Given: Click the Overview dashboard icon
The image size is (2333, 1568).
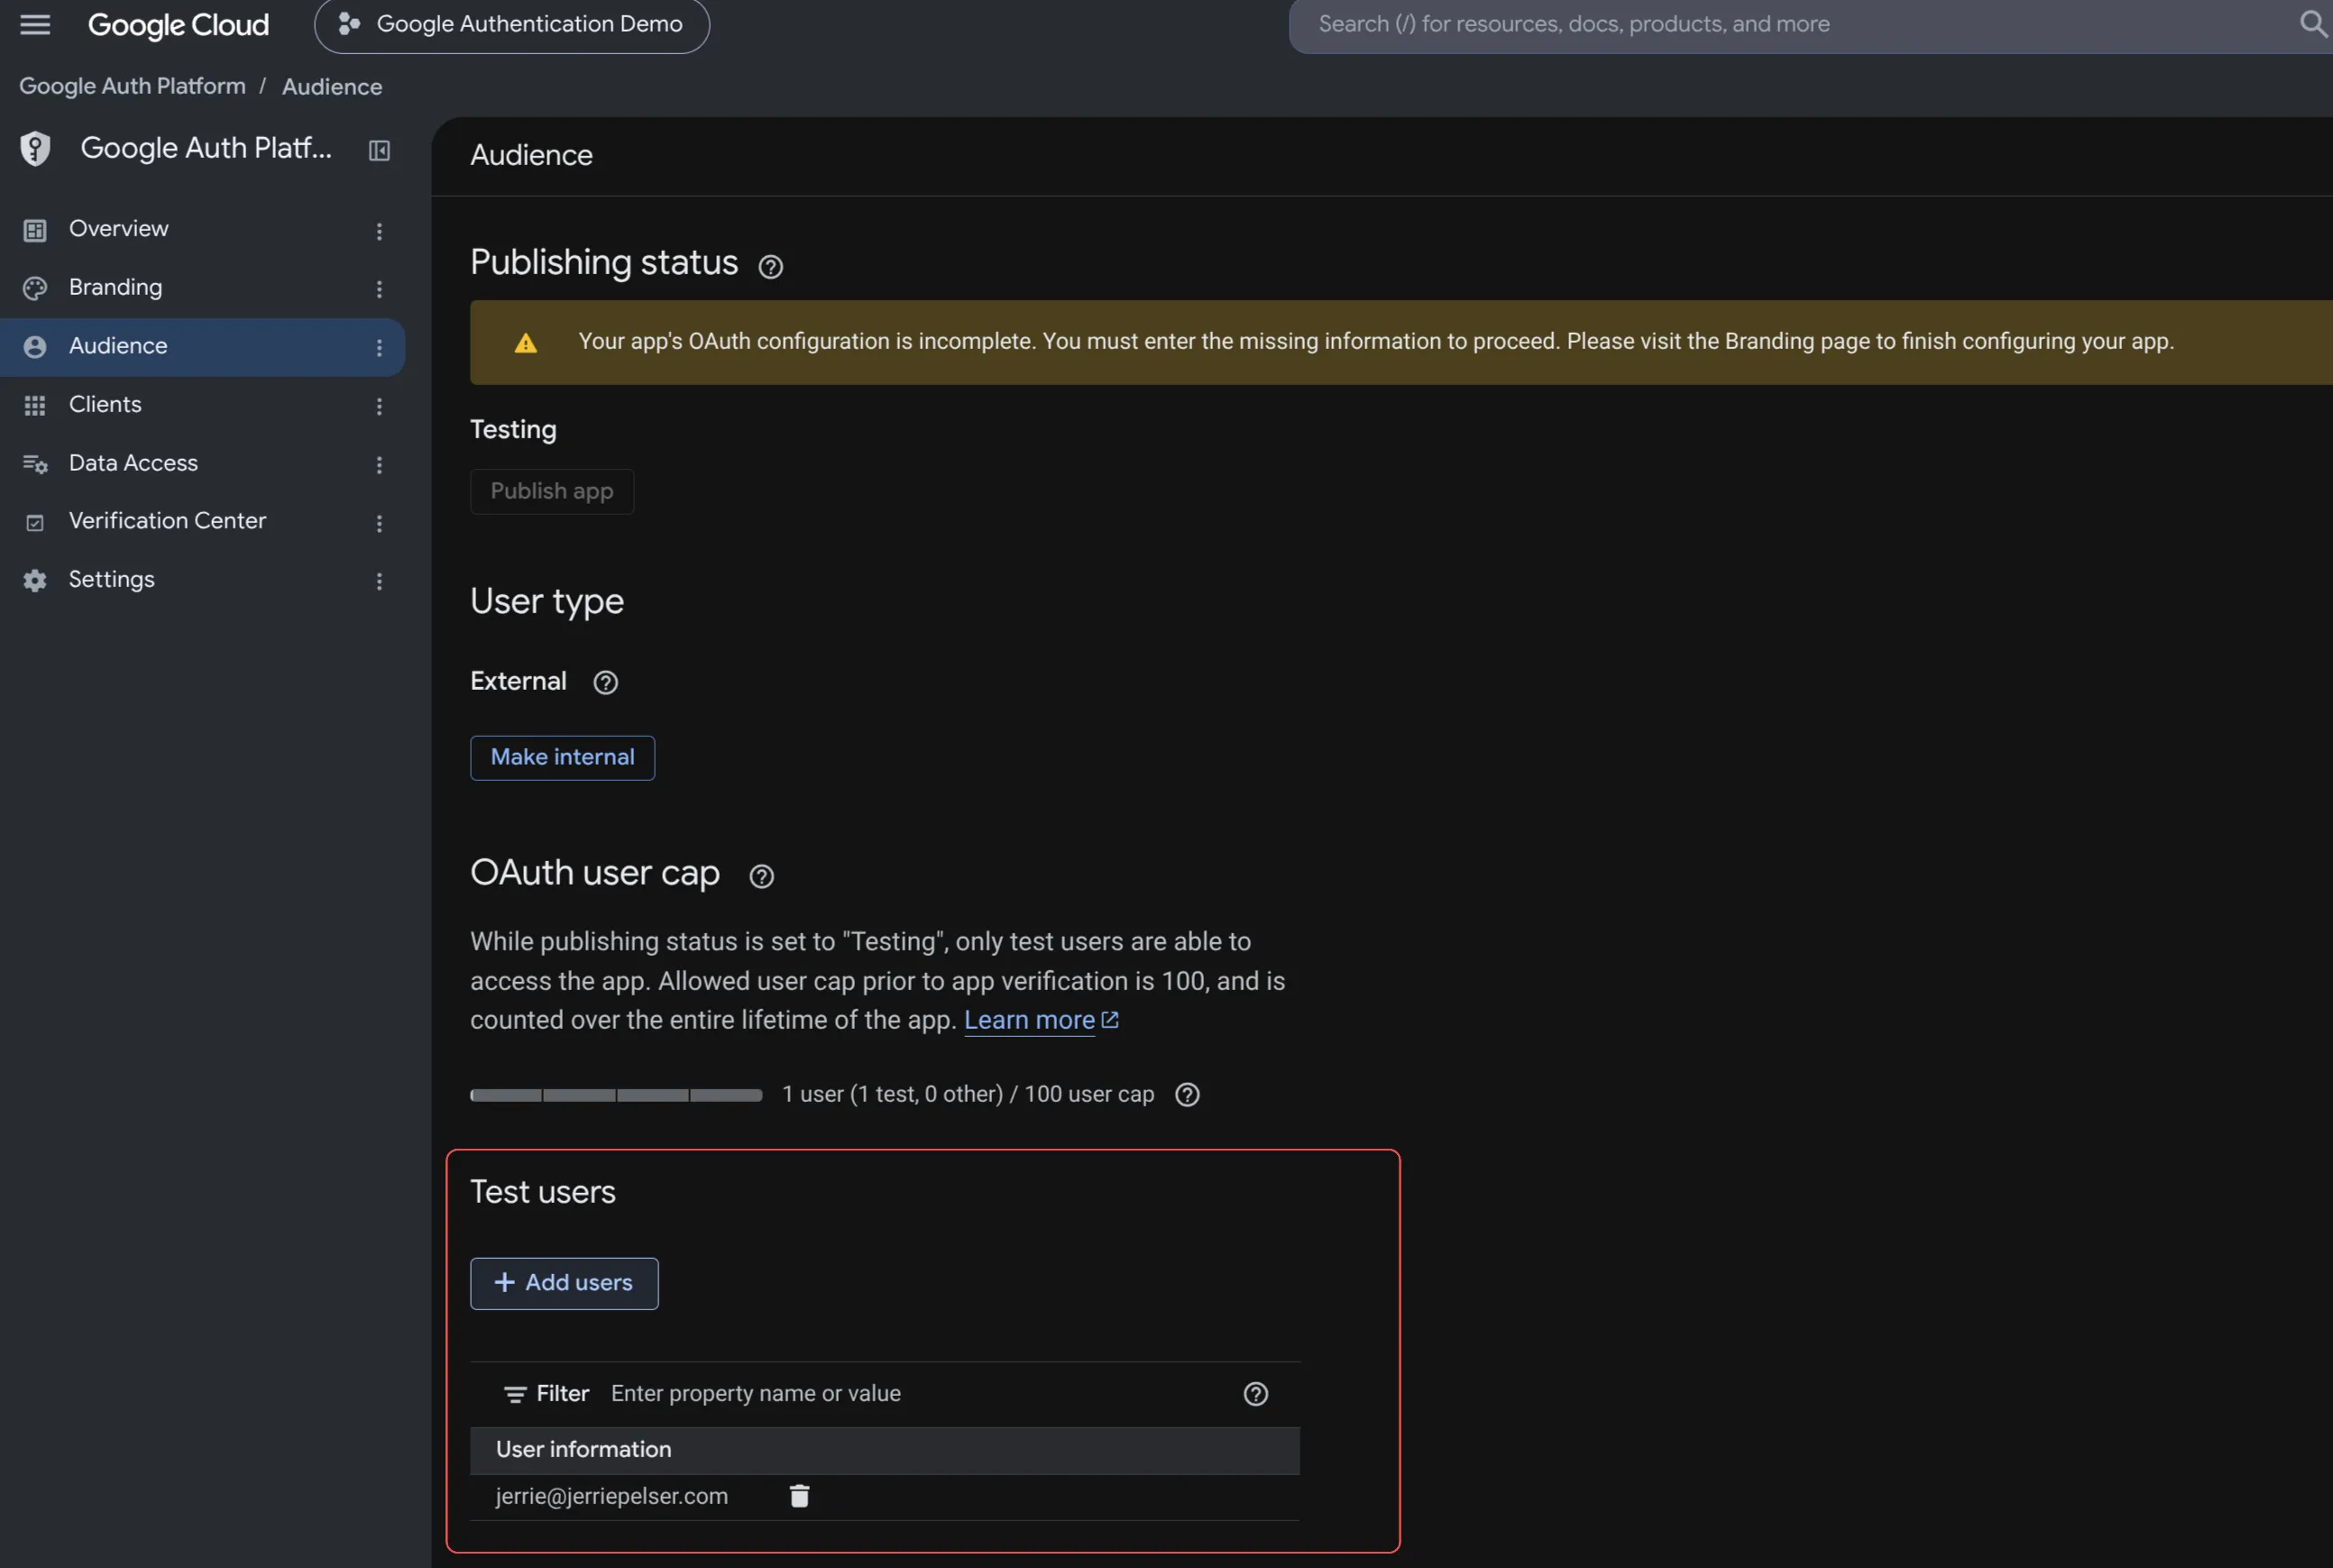Looking at the screenshot, I should pyautogui.click(x=35, y=230).
